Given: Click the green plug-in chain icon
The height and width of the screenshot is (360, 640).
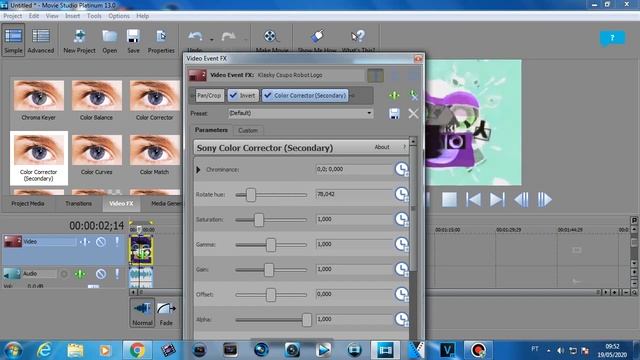Looking at the screenshot, I should [x=394, y=96].
